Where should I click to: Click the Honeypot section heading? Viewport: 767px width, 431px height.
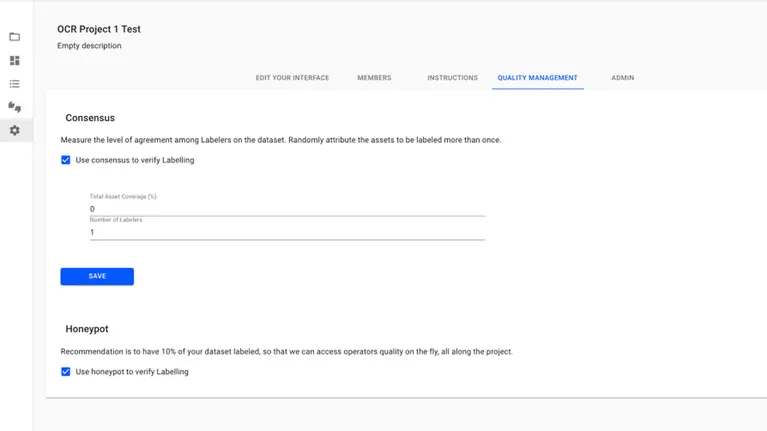[87, 329]
